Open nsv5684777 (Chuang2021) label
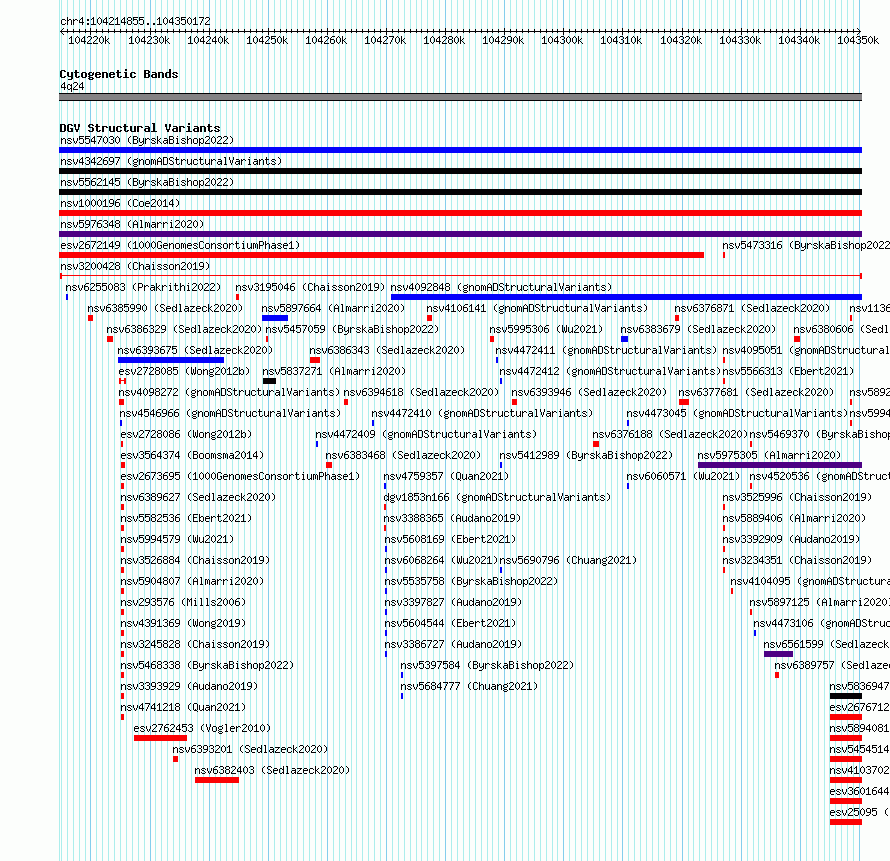The image size is (890, 861). coord(469,686)
